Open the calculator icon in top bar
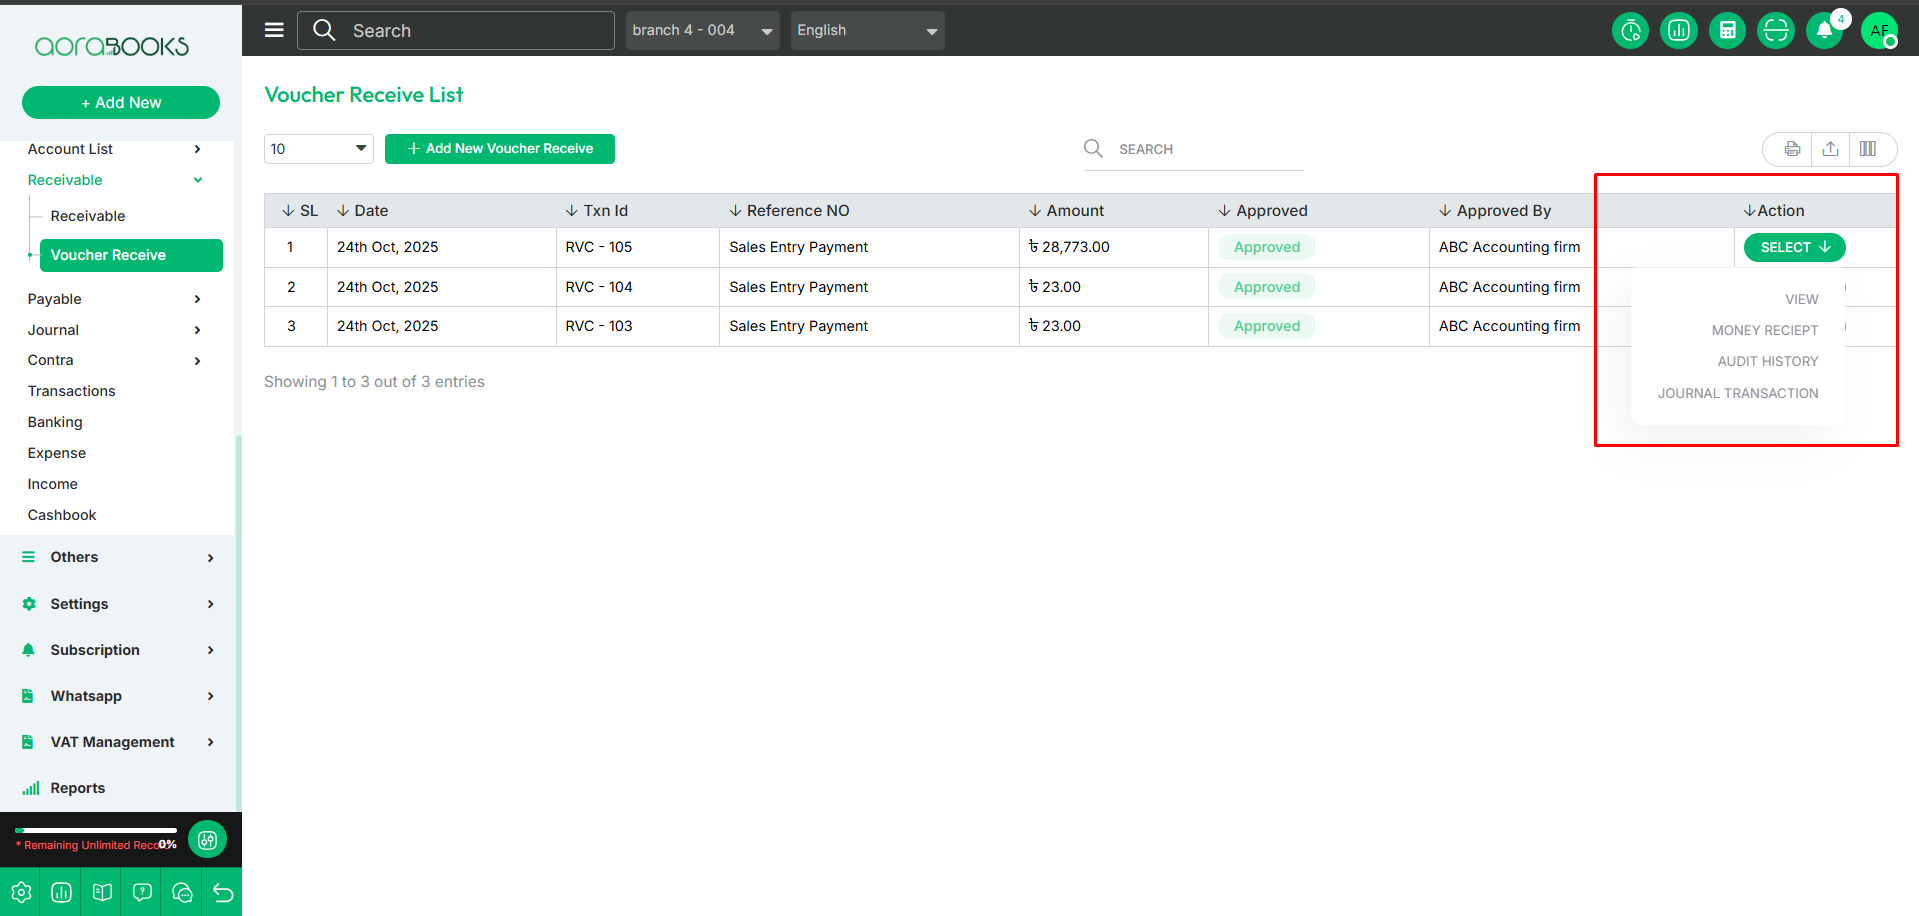Viewport: 1919px width, 916px height. pyautogui.click(x=1727, y=31)
